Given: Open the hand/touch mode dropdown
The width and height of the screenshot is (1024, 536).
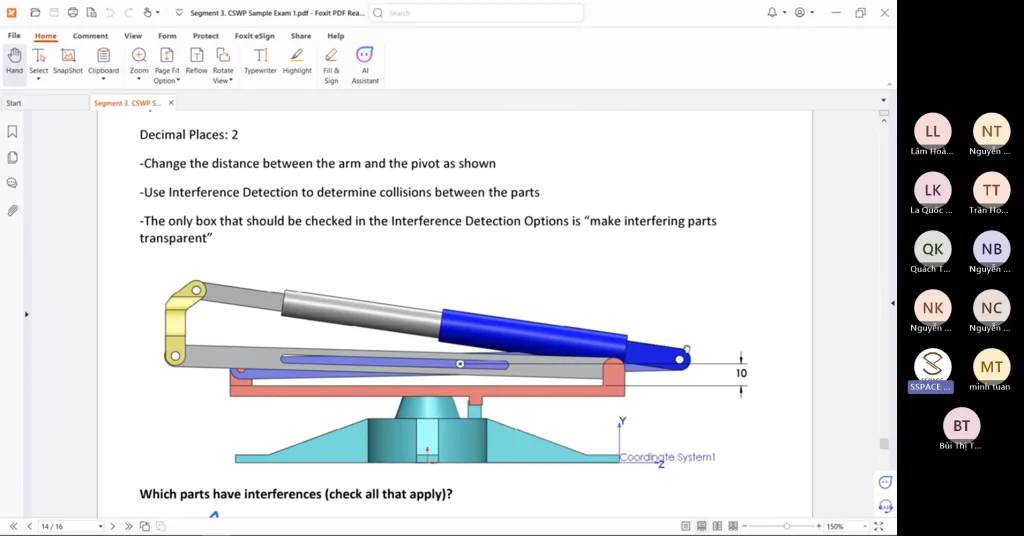Looking at the screenshot, I should click(157, 12).
